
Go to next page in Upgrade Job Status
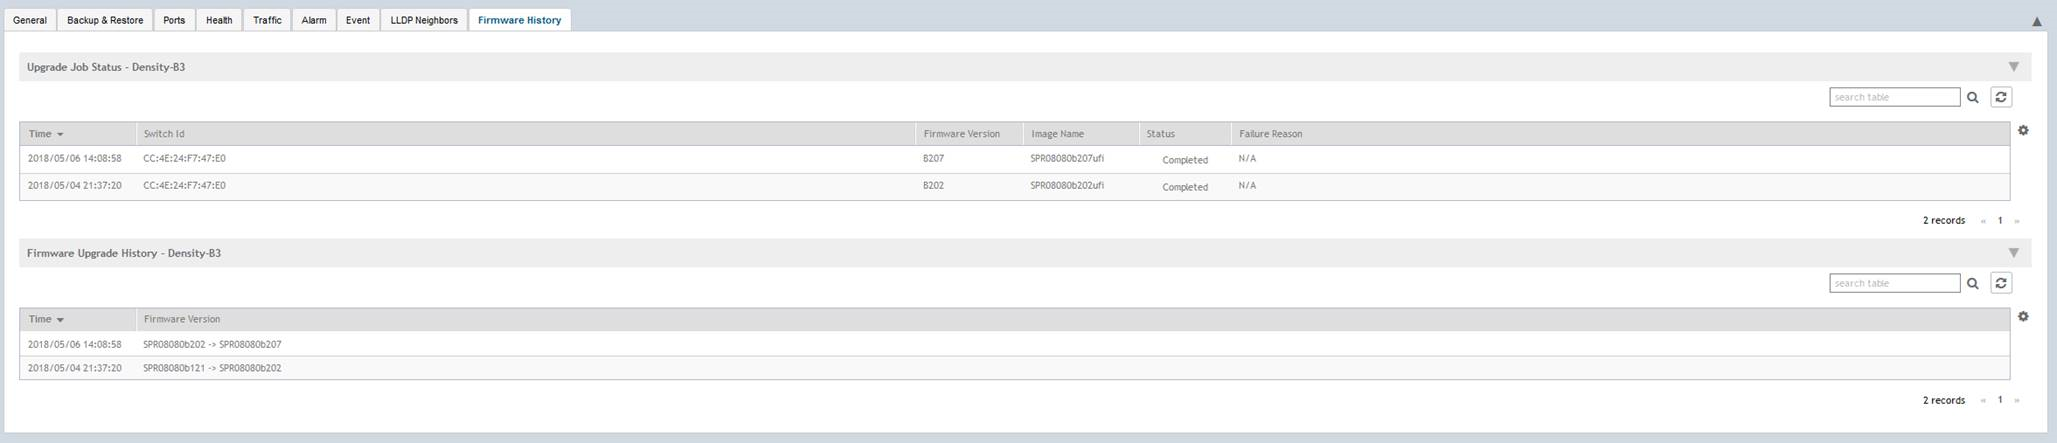[x=2016, y=221]
